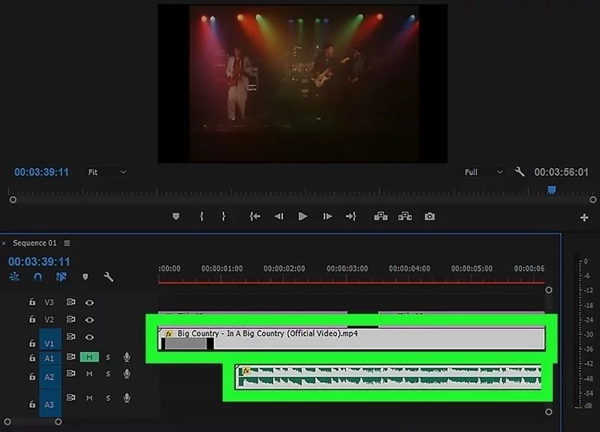600x432 pixels.
Task: Solo track A3
Action: [108, 398]
